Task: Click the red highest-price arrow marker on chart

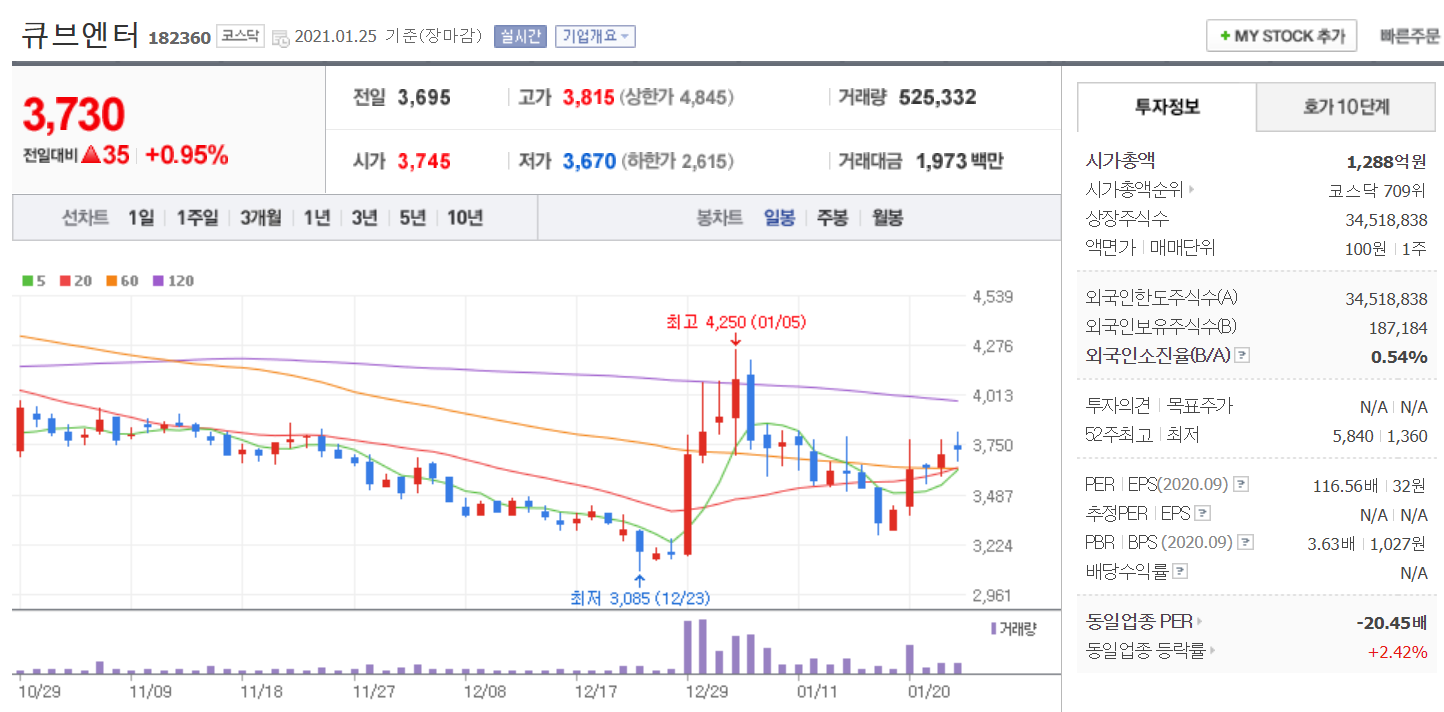Action: tap(735, 341)
